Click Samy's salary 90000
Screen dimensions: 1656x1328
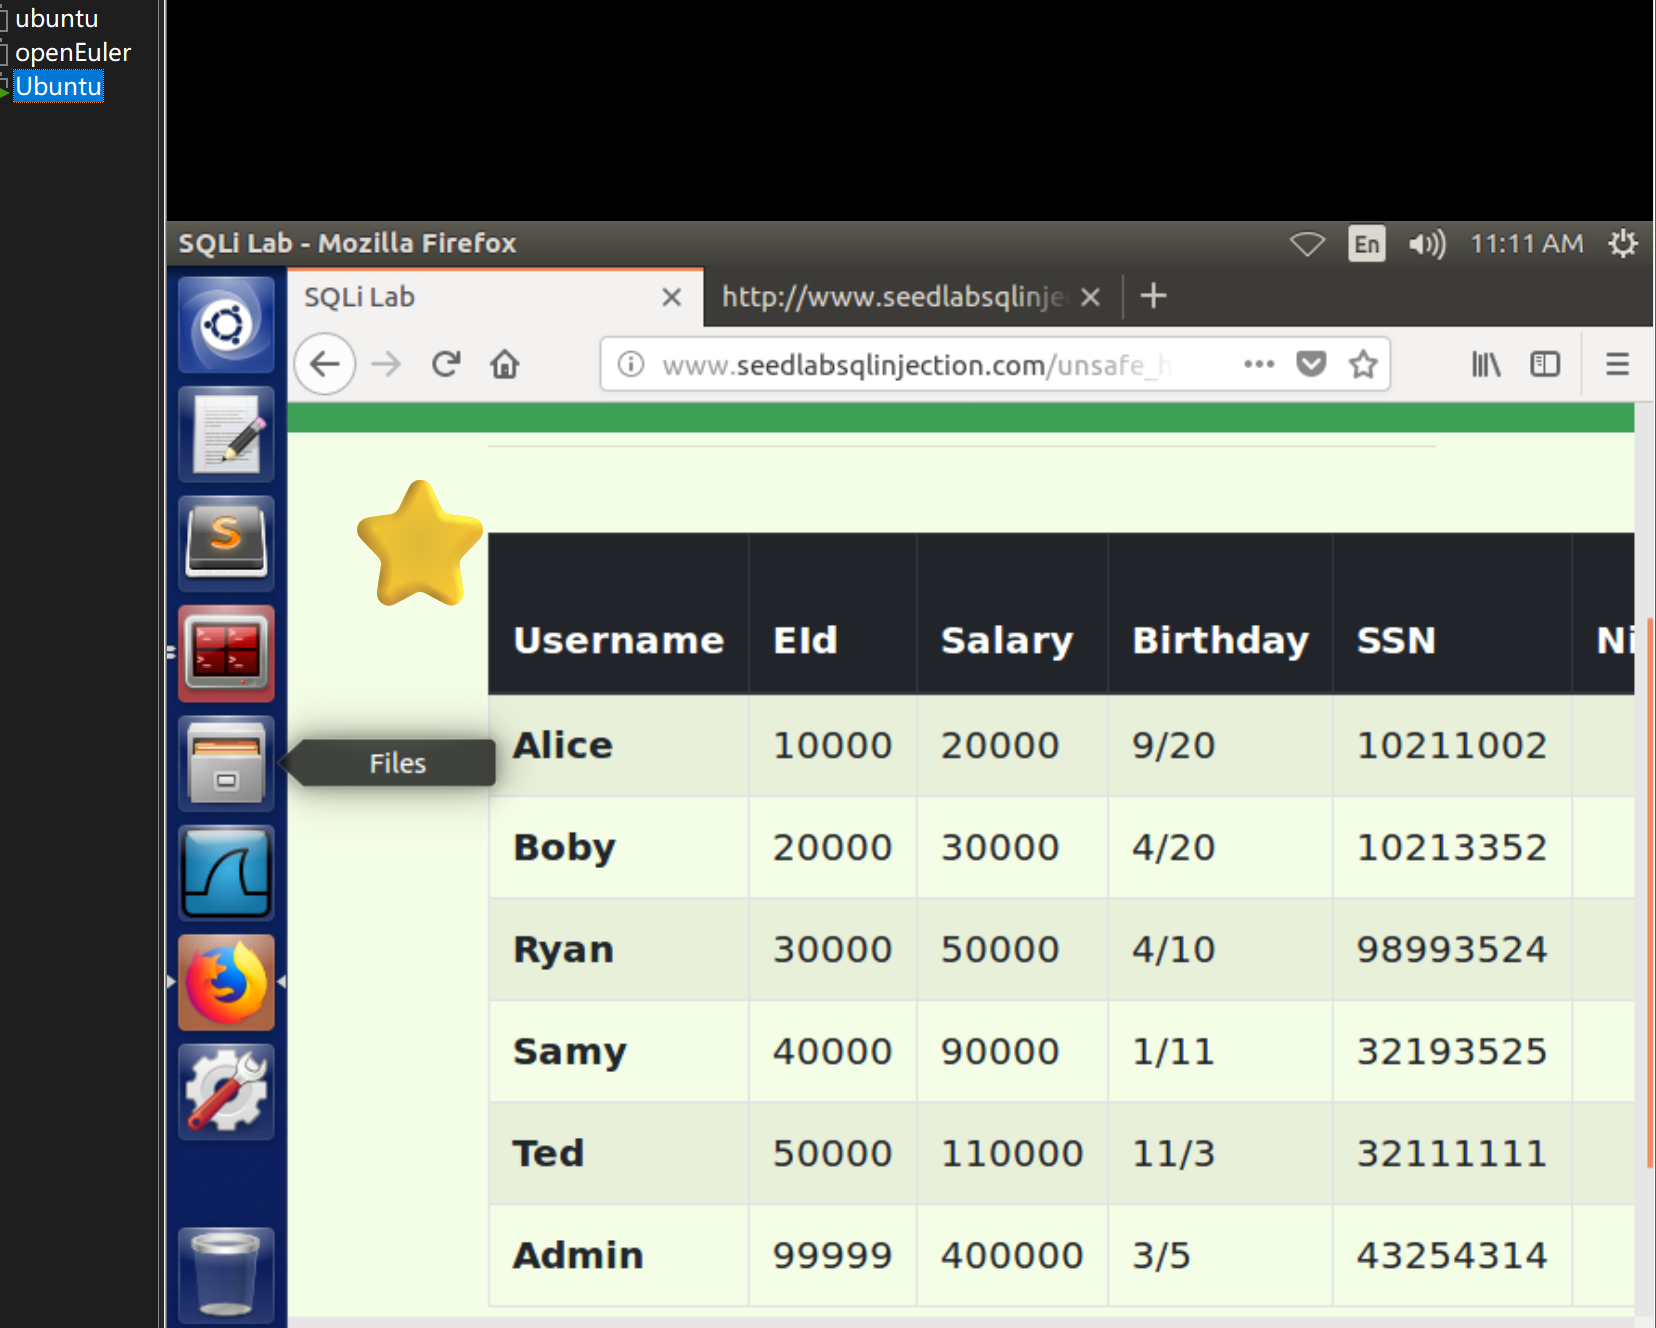[x=1000, y=1051]
